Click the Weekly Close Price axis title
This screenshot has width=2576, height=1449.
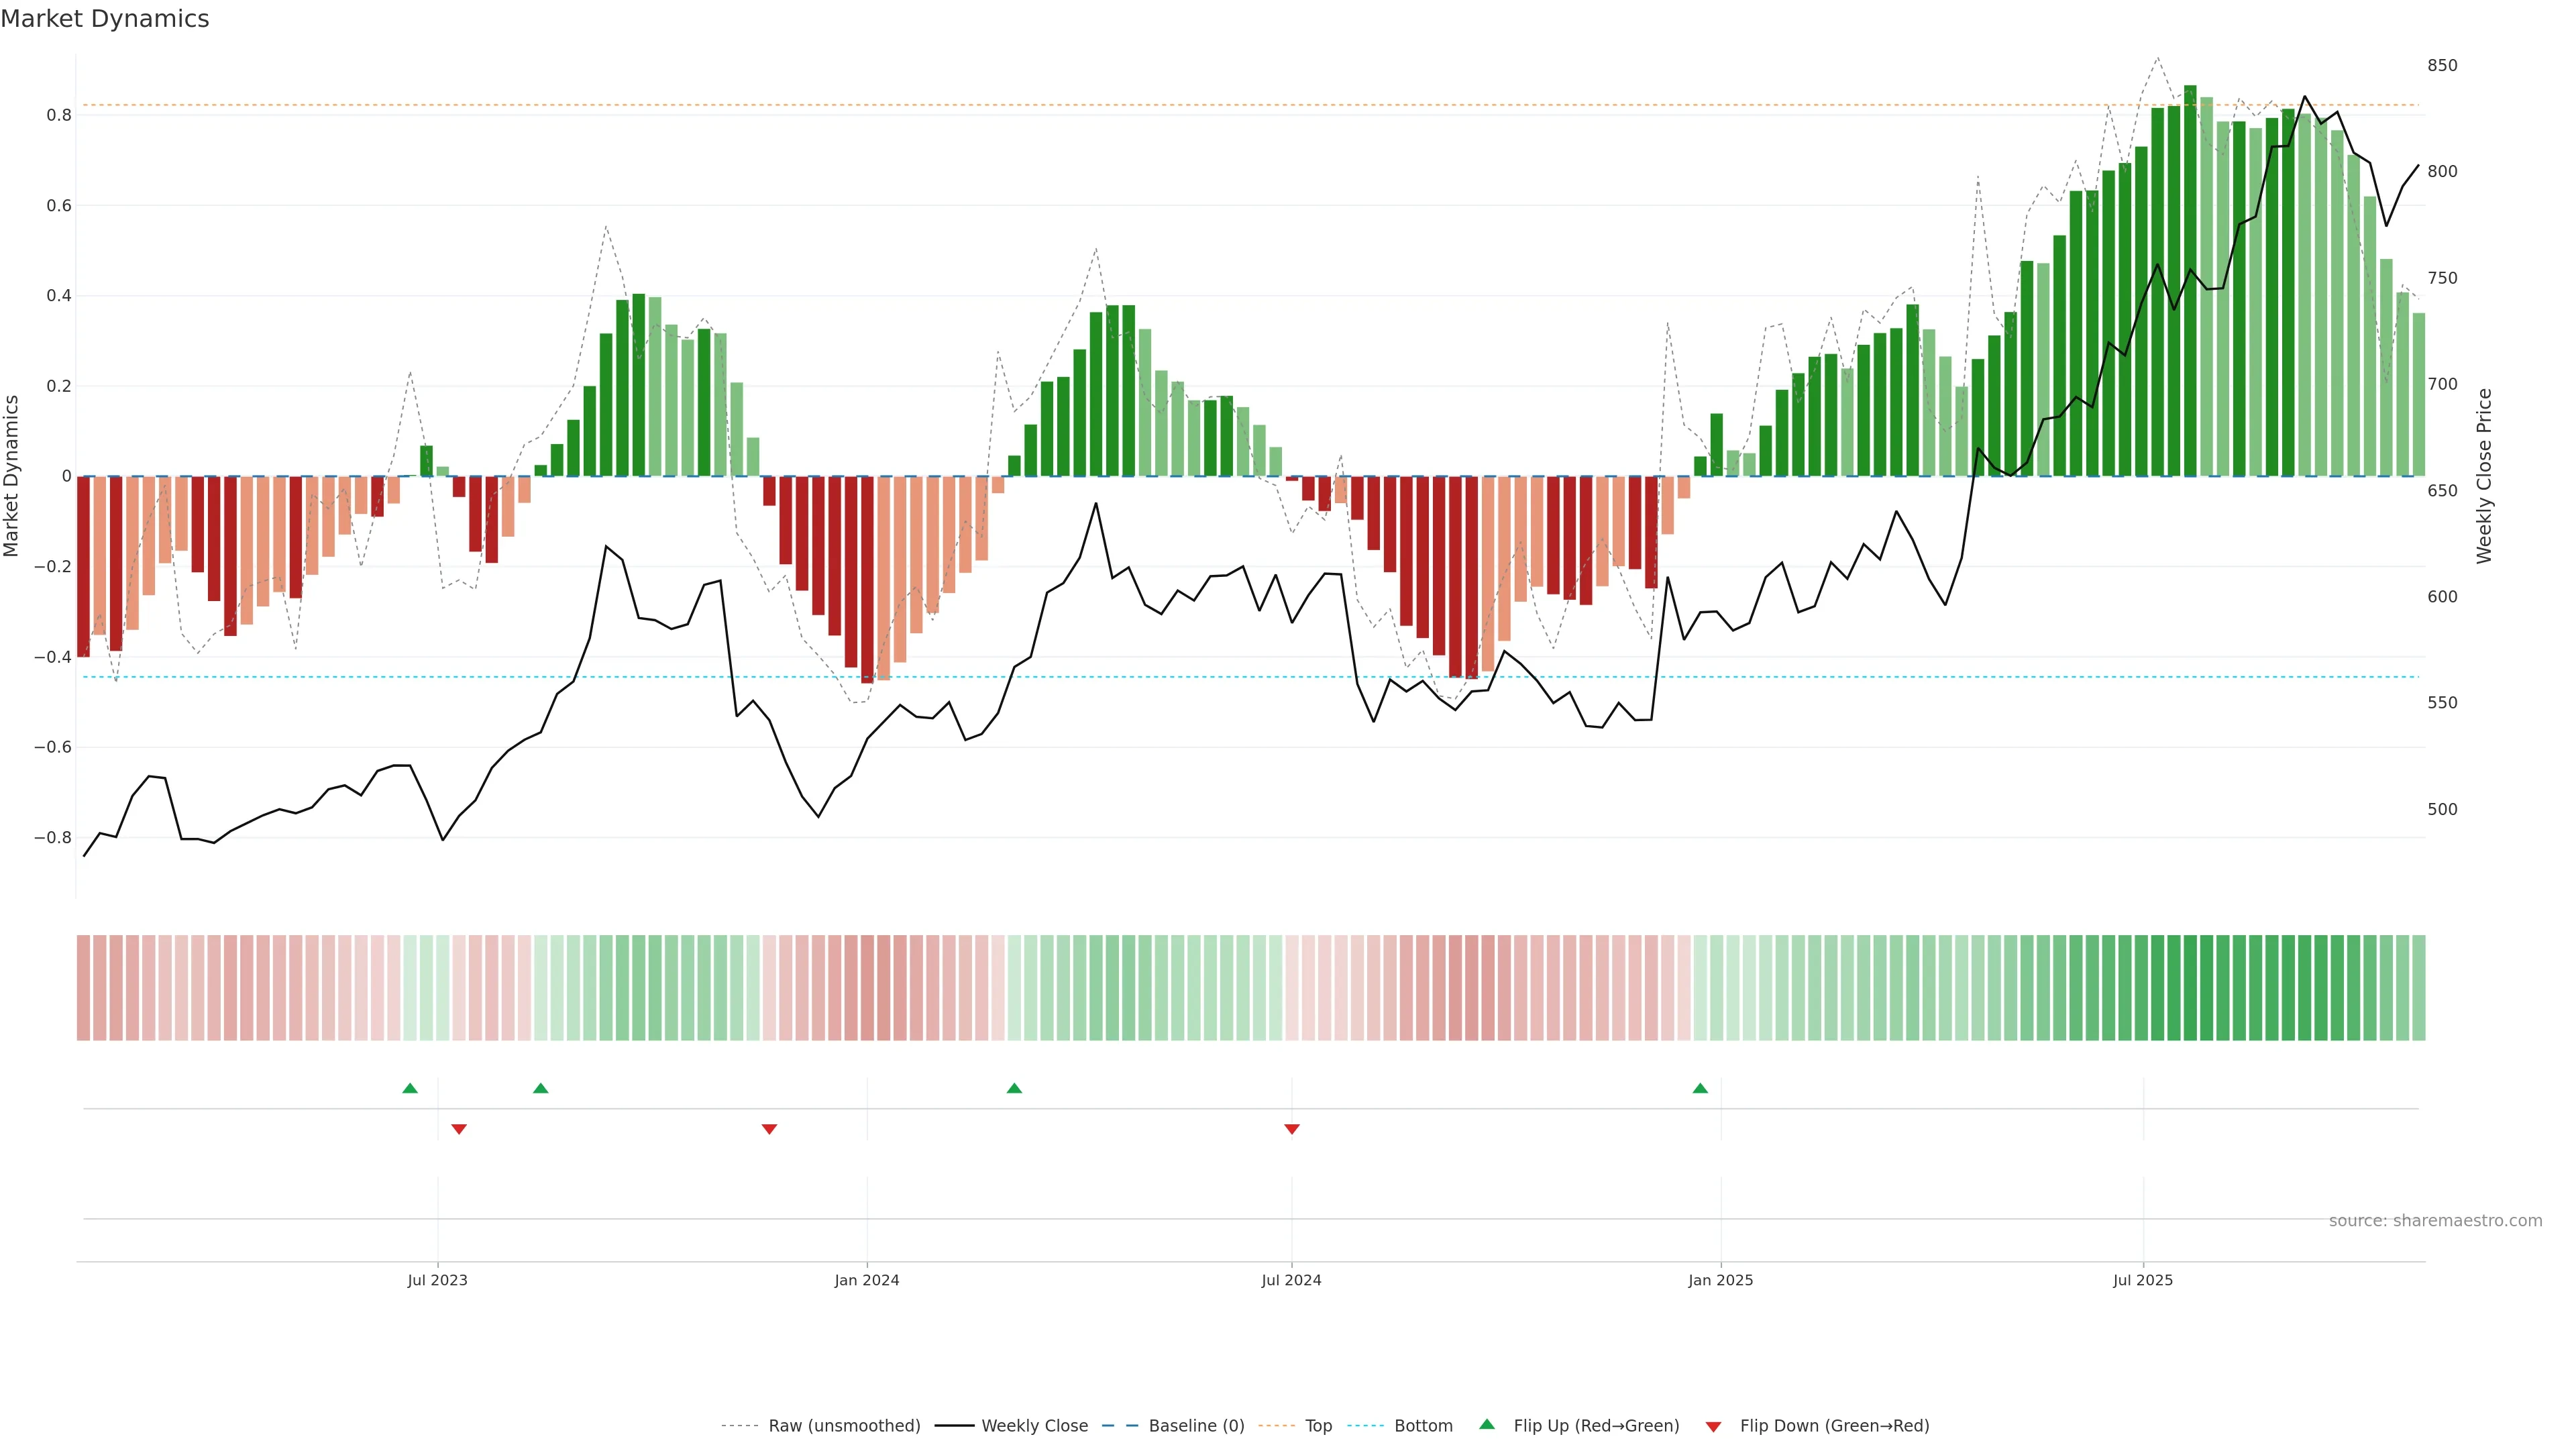2484,476
